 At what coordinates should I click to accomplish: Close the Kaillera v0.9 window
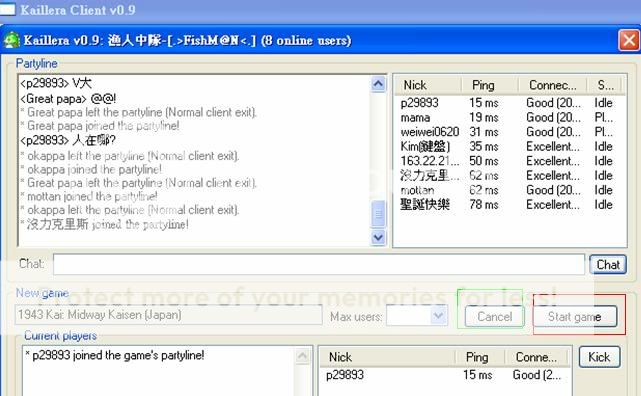tap(629, 40)
